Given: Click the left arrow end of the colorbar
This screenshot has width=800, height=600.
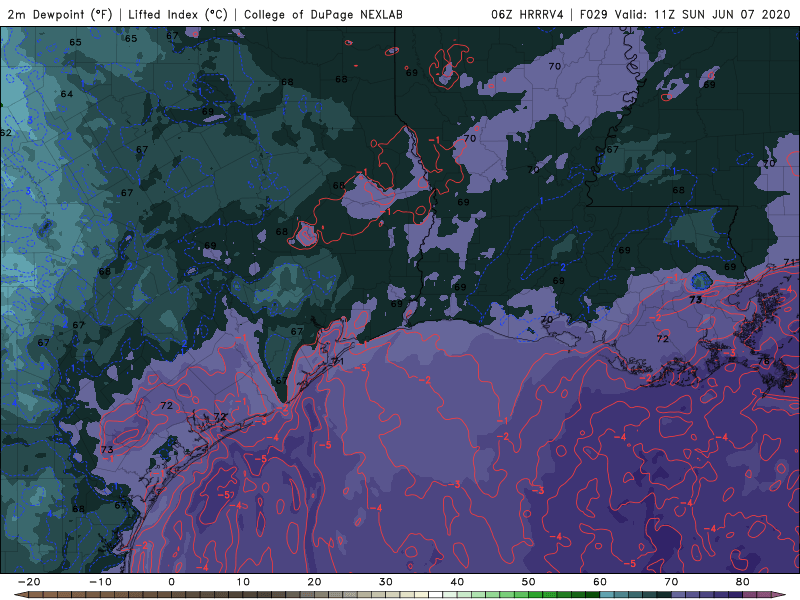Looking at the screenshot, I should pyautogui.click(x=20, y=595).
